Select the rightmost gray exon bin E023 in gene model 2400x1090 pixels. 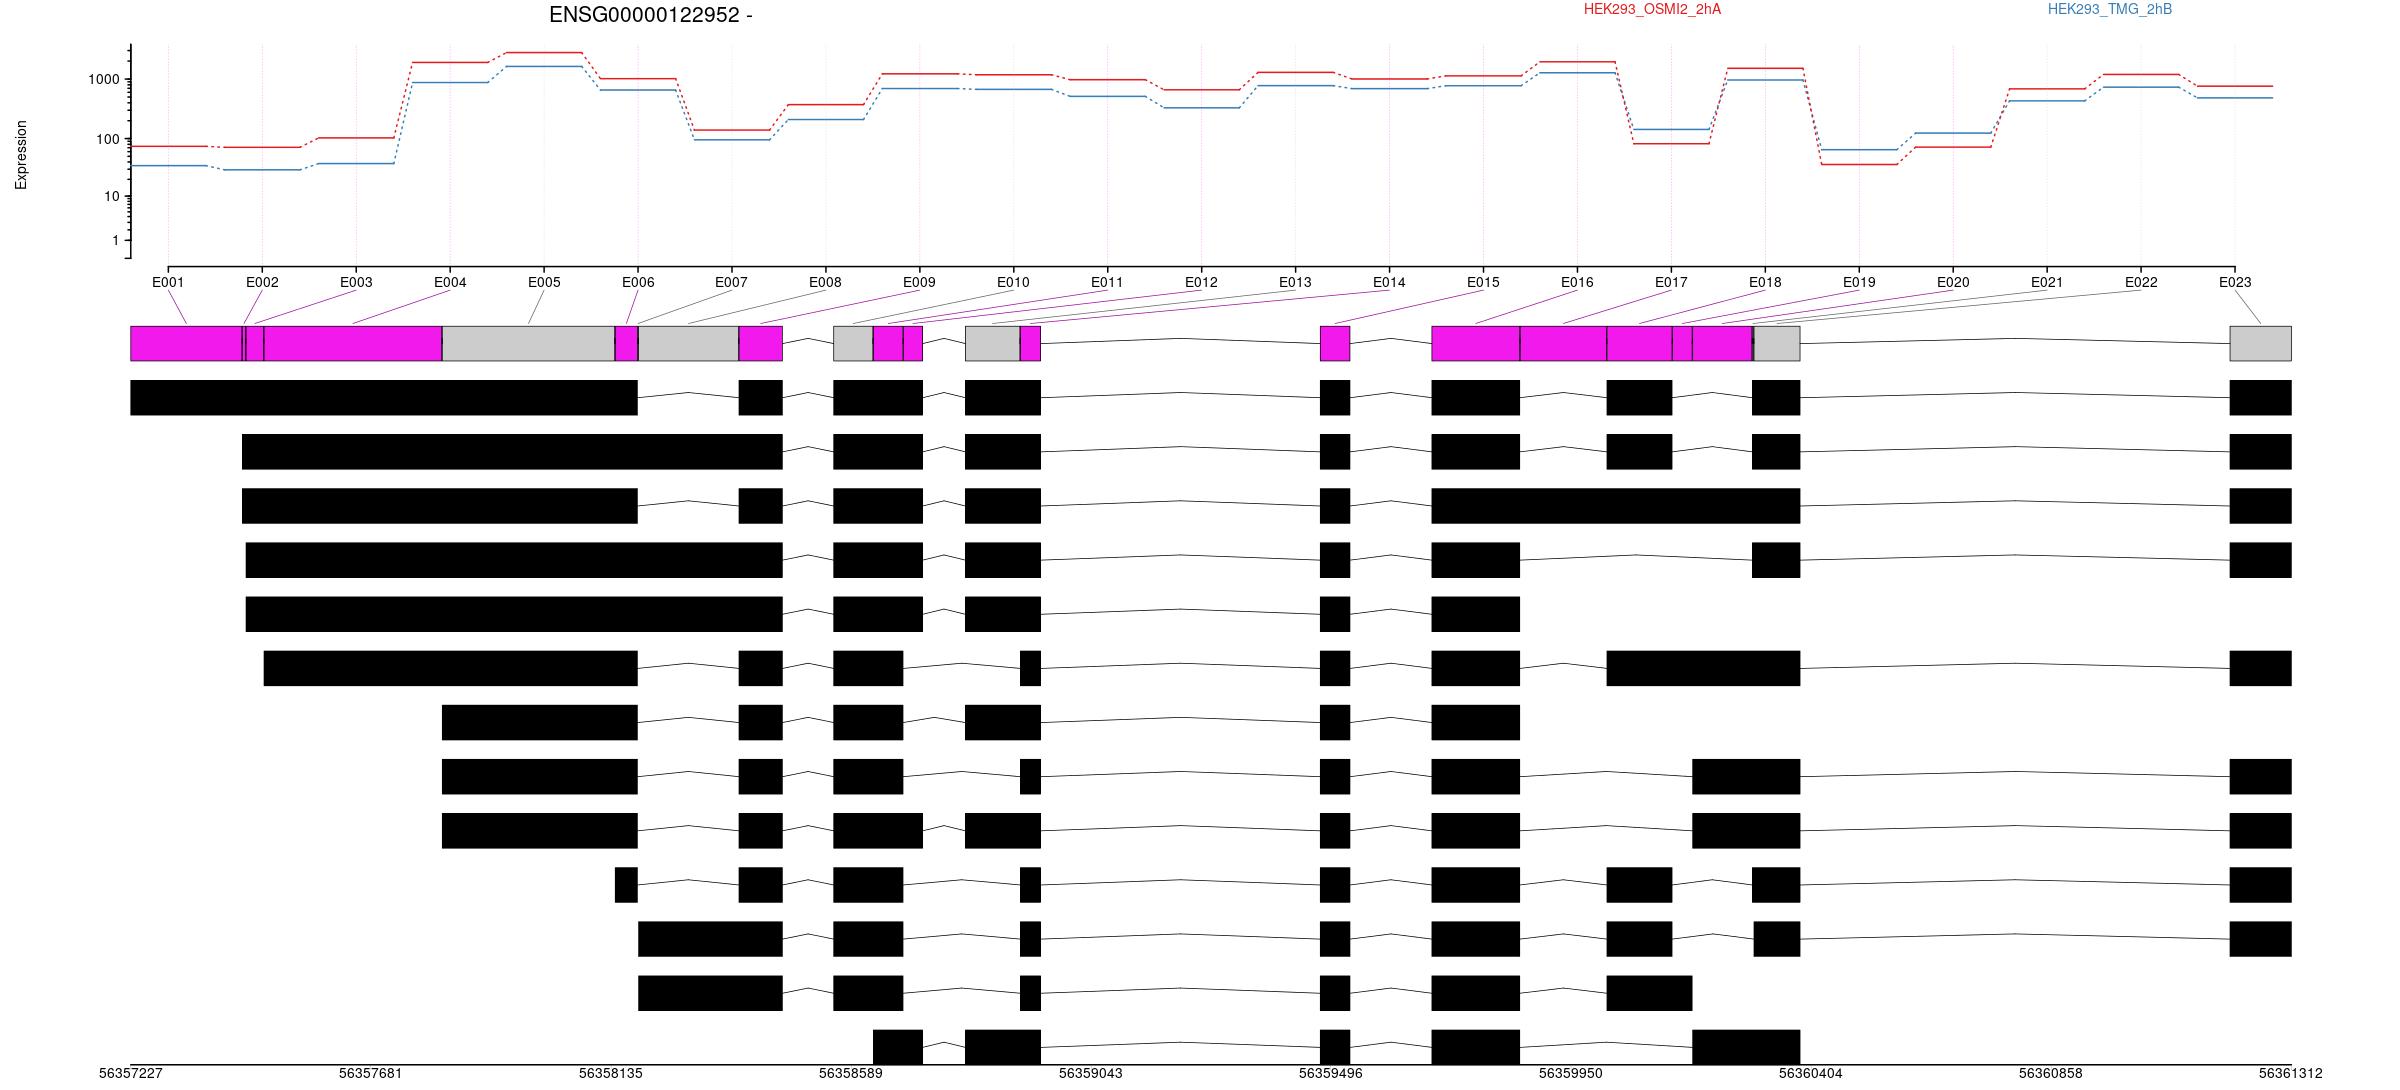(2260, 343)
